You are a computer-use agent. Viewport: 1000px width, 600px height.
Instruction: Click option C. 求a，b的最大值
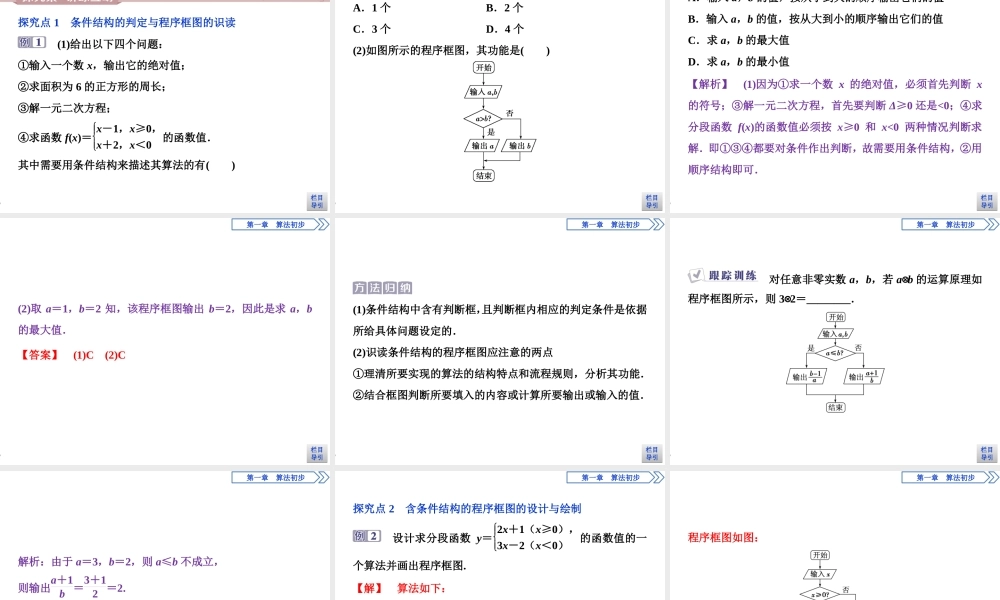pyautogui.click(x=739, y=40)
